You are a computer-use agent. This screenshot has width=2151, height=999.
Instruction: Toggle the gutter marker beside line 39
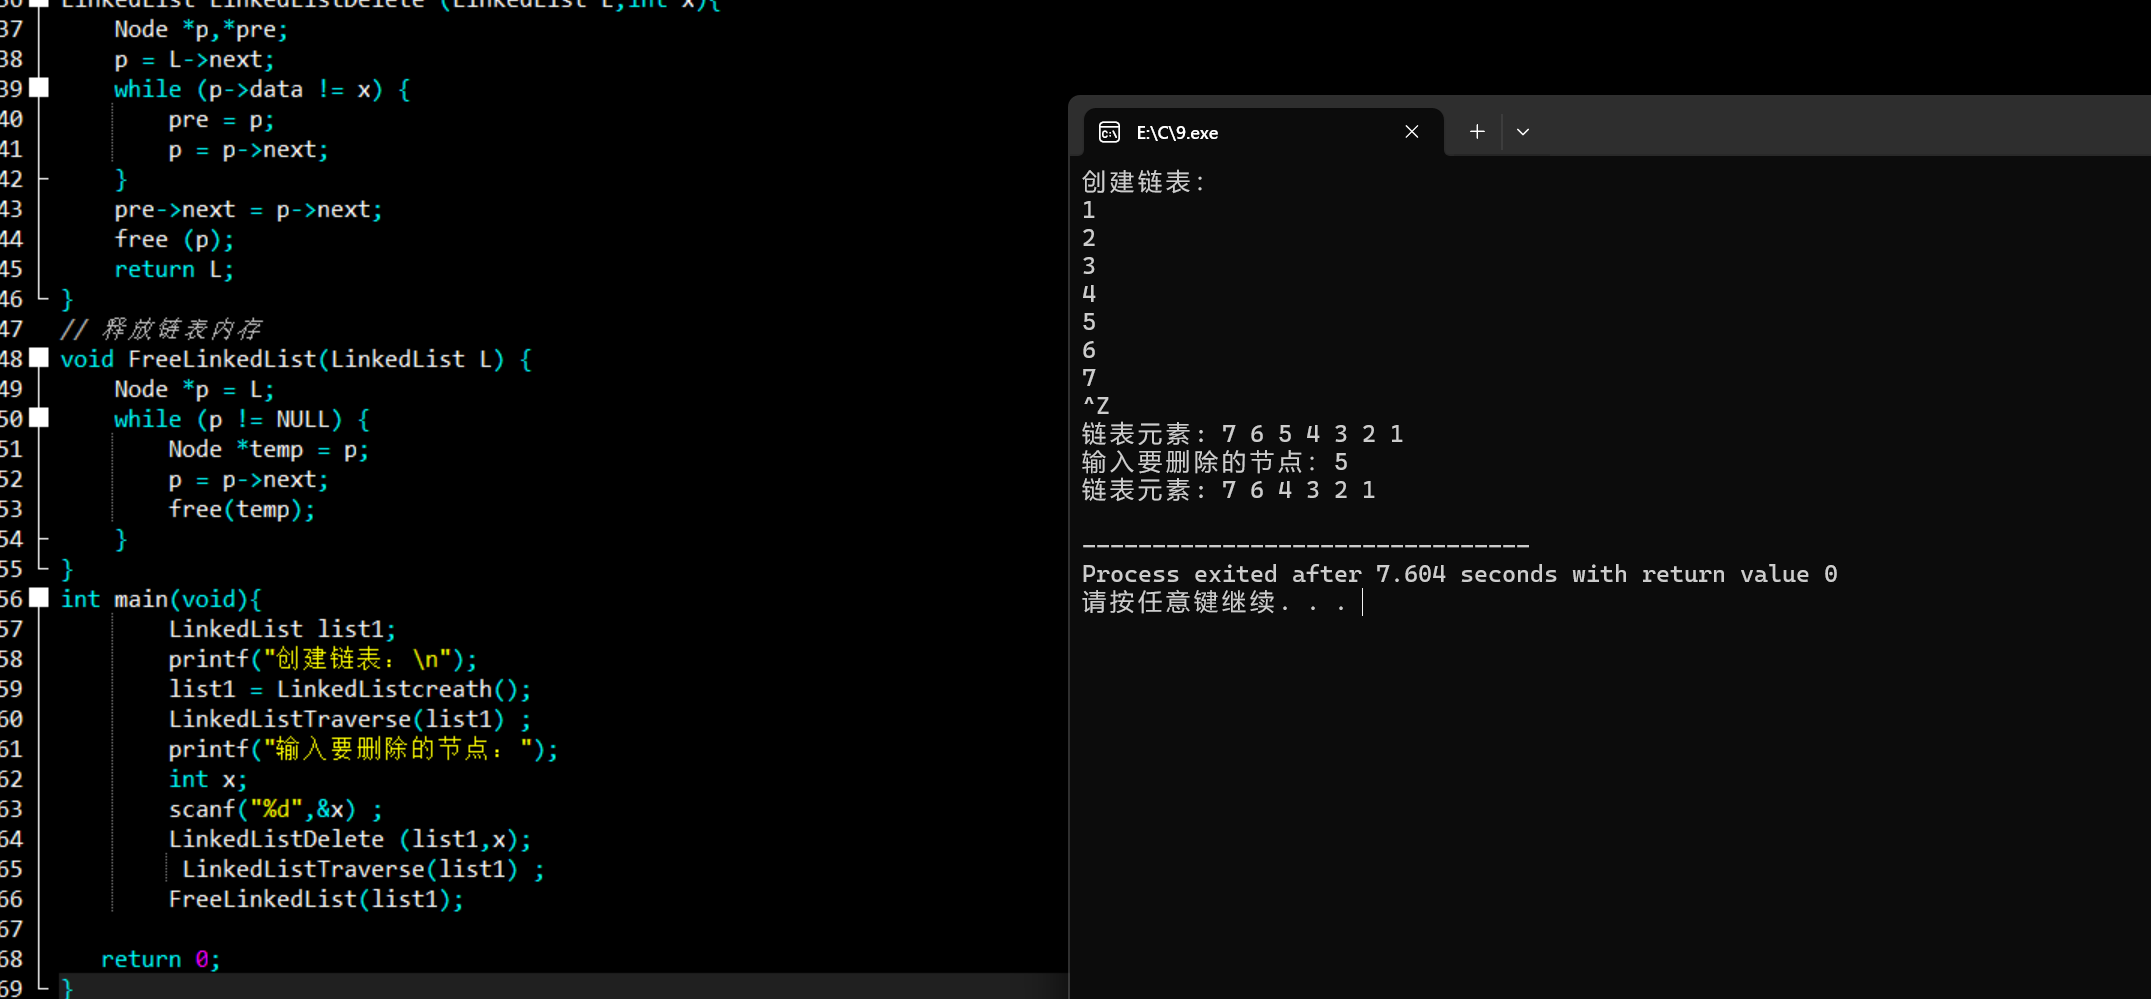click(39, 88)
